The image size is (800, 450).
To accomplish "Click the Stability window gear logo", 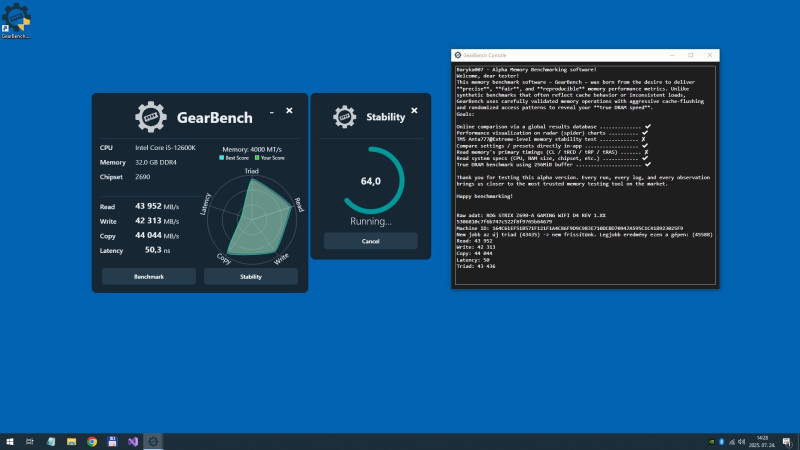I will pyautogui.click(x=344, y=117).
